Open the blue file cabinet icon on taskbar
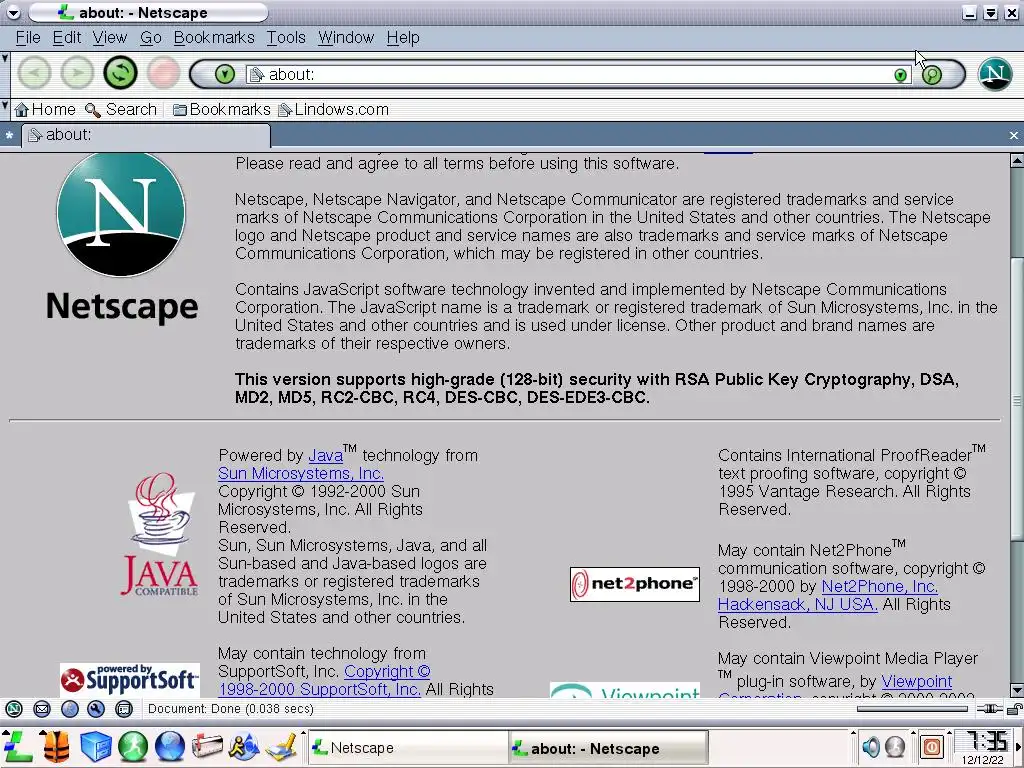 tap(95, 746)
